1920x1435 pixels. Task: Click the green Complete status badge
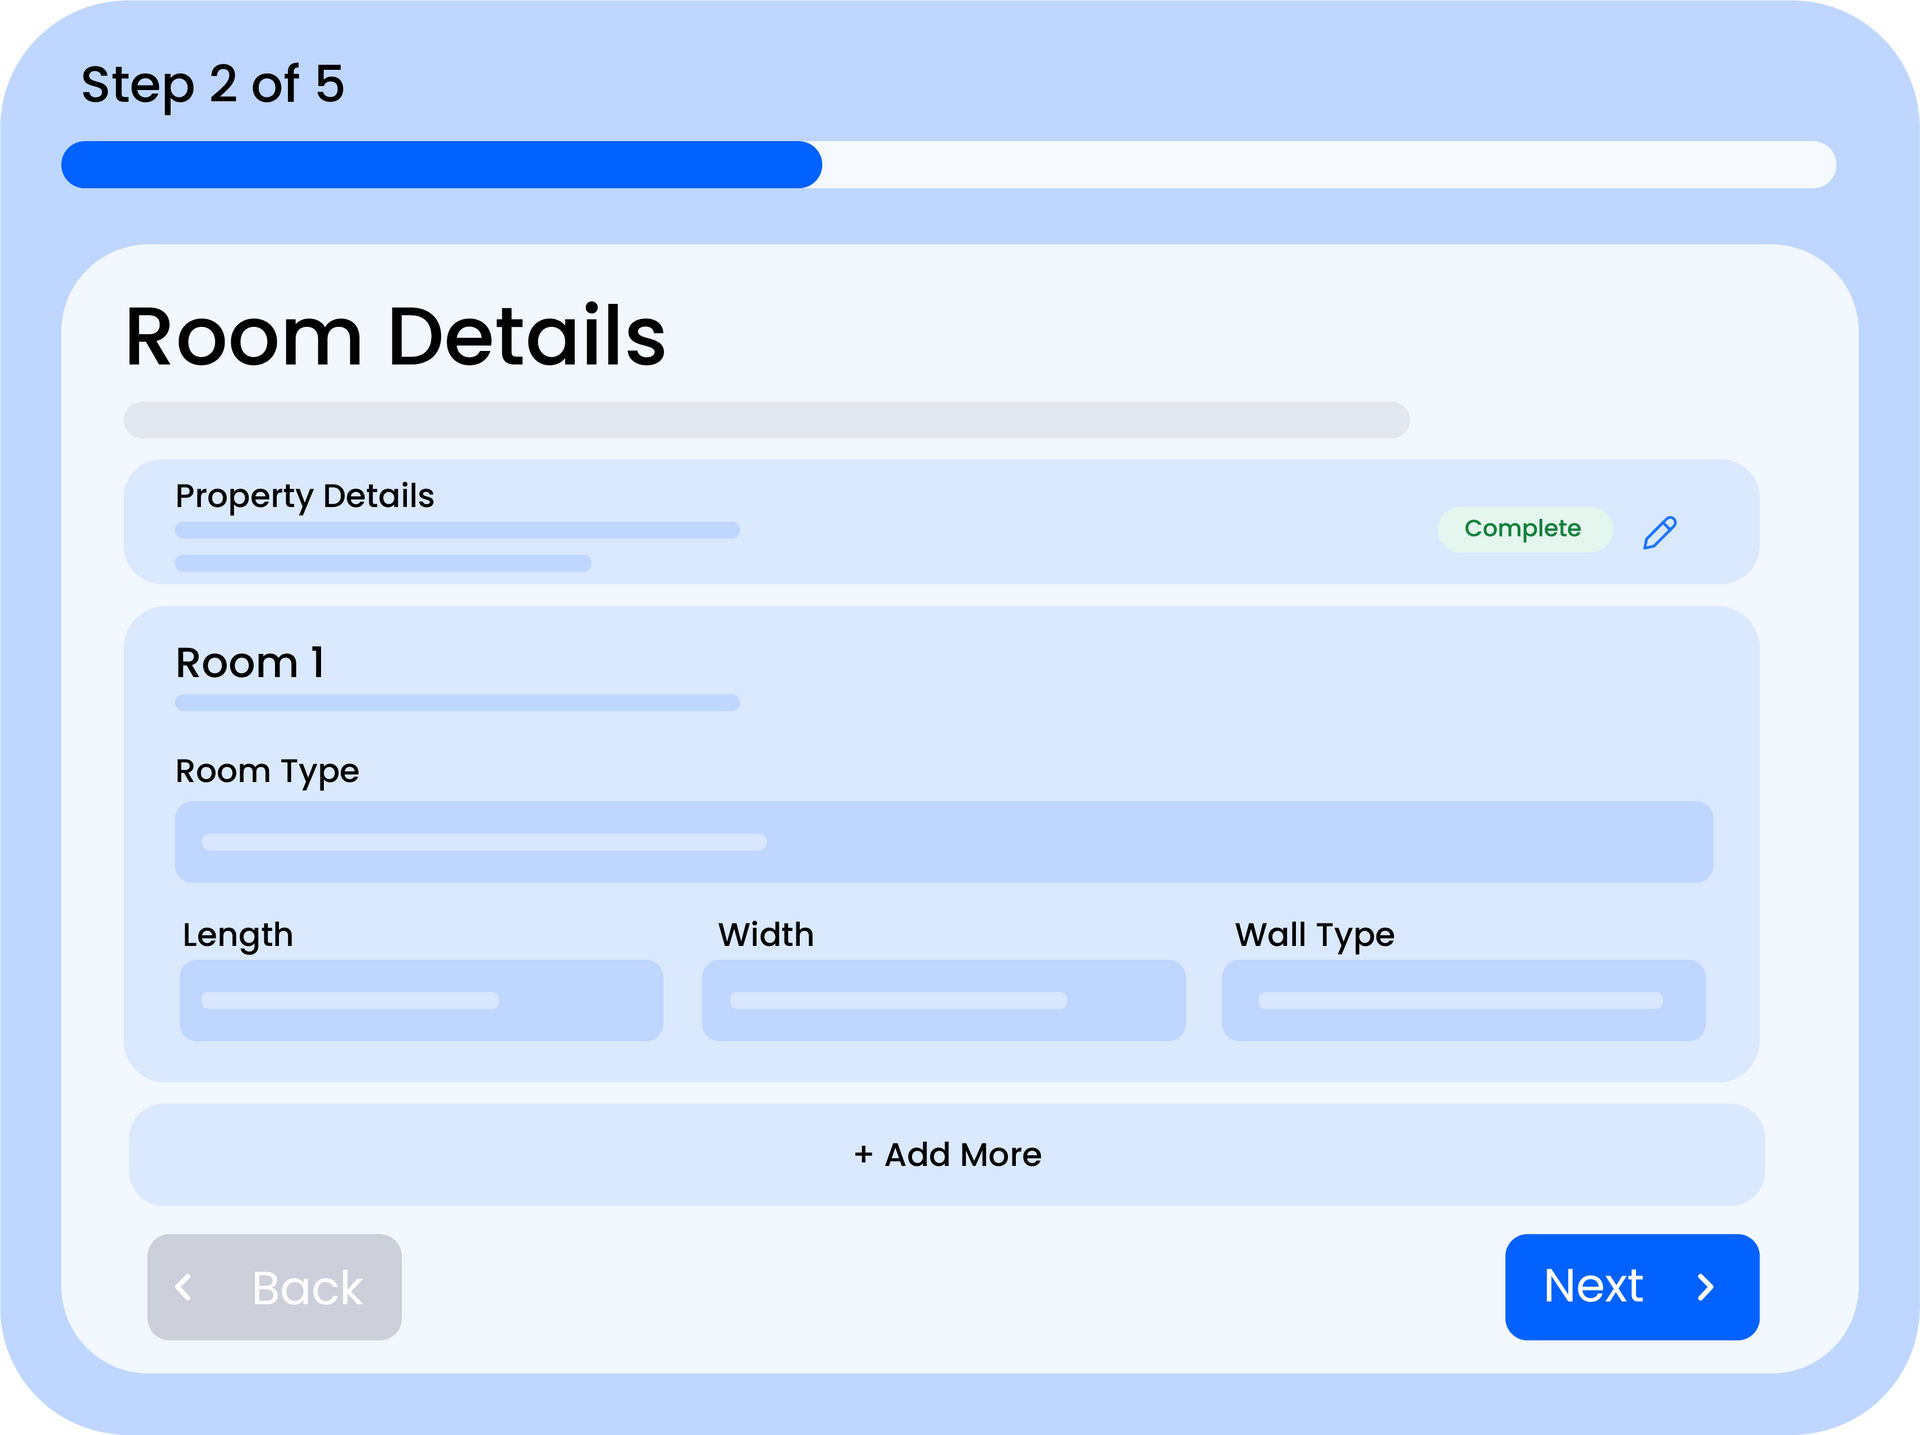(1523, 529)
